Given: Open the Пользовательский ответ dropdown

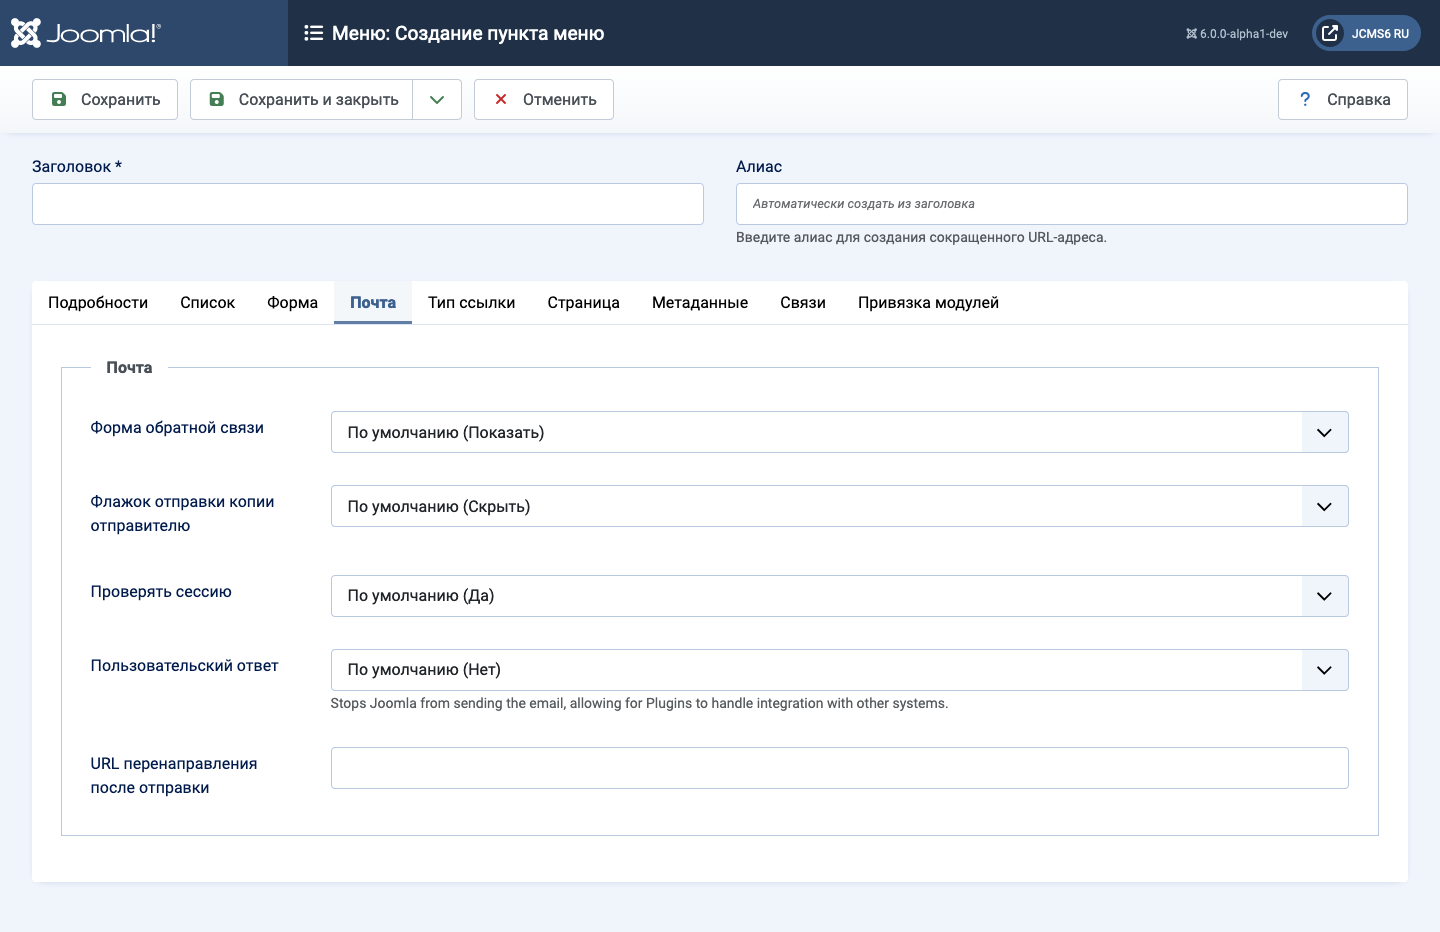Looking at the screenshot, I should pyautogui.click(x=839, y=670).
